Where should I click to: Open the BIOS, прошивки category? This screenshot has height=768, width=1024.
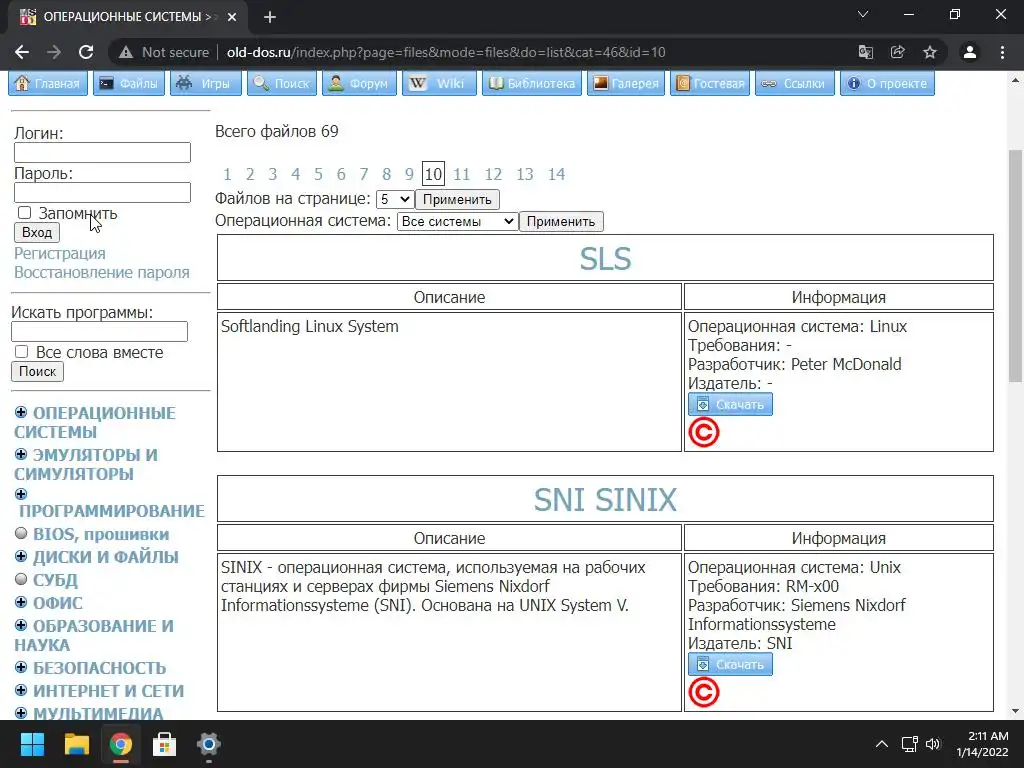(x=101, y=534)
